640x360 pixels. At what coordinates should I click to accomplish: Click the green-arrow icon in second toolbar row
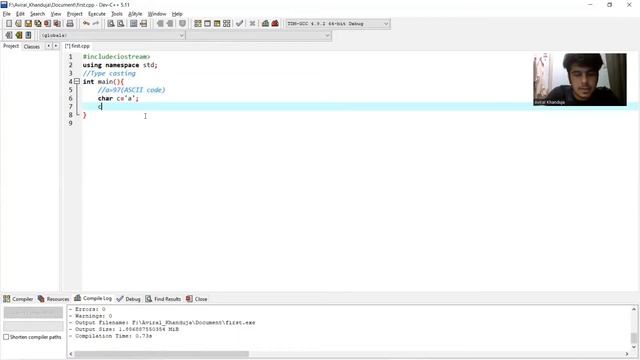(18, 35)
